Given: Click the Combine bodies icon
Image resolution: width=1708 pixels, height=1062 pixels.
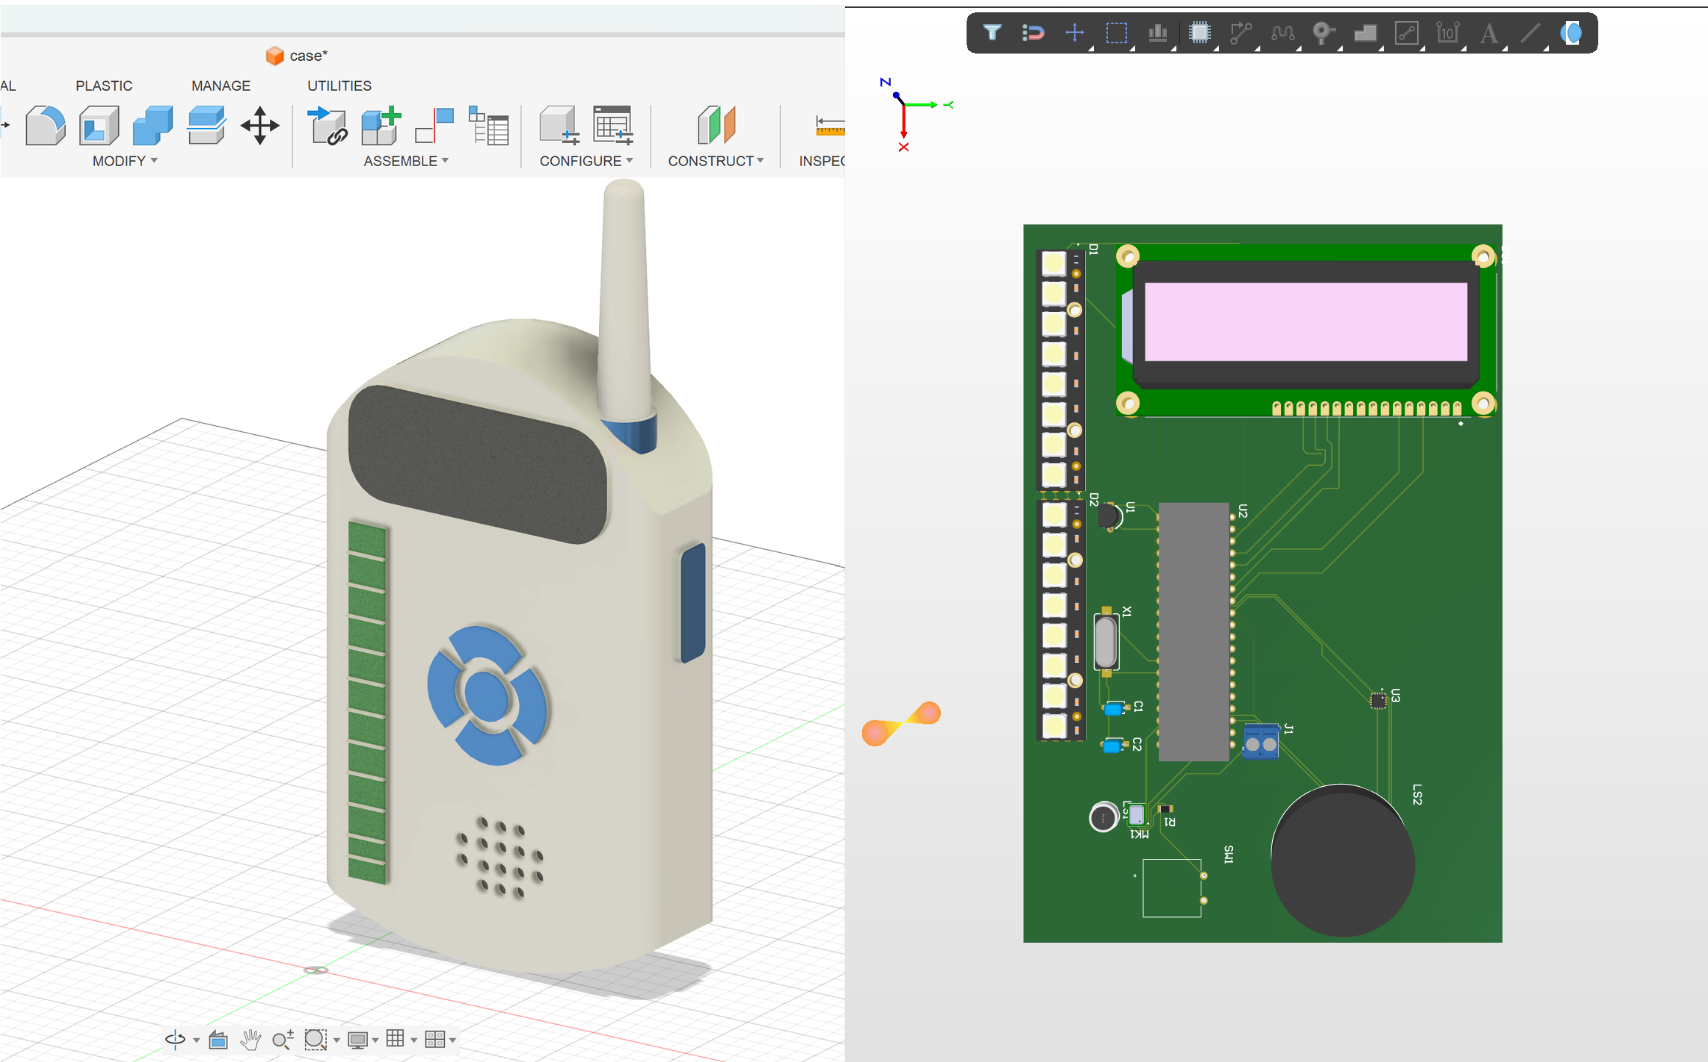Looking at the screenshot, I should (152, 126).
